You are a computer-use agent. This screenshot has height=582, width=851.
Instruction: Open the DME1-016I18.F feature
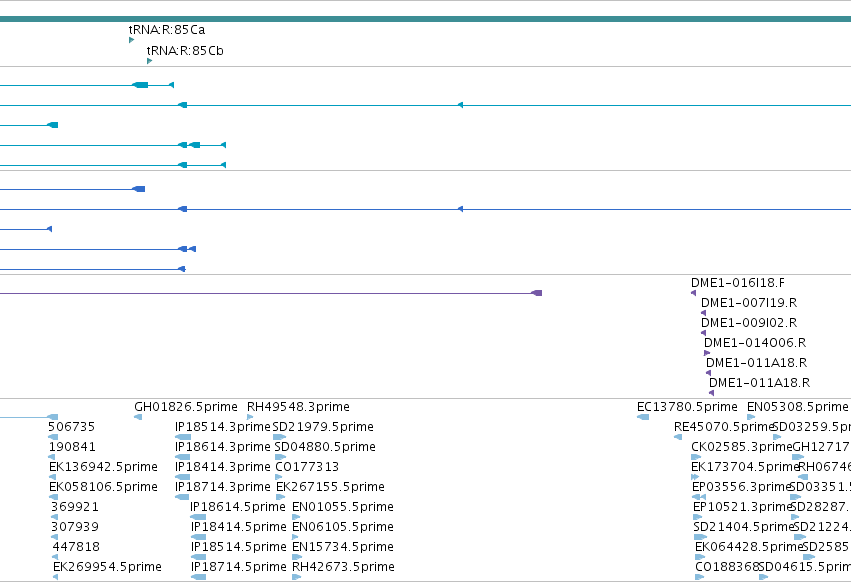[738, 283]
